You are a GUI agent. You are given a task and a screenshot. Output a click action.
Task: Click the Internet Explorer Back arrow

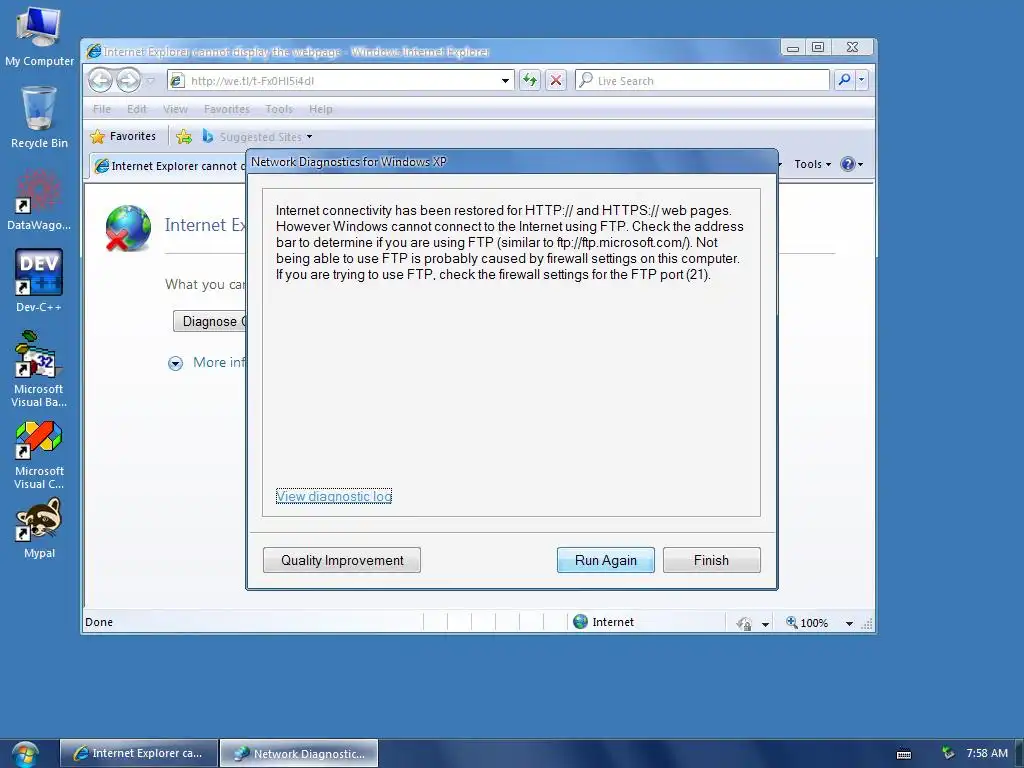pos(101,80)
